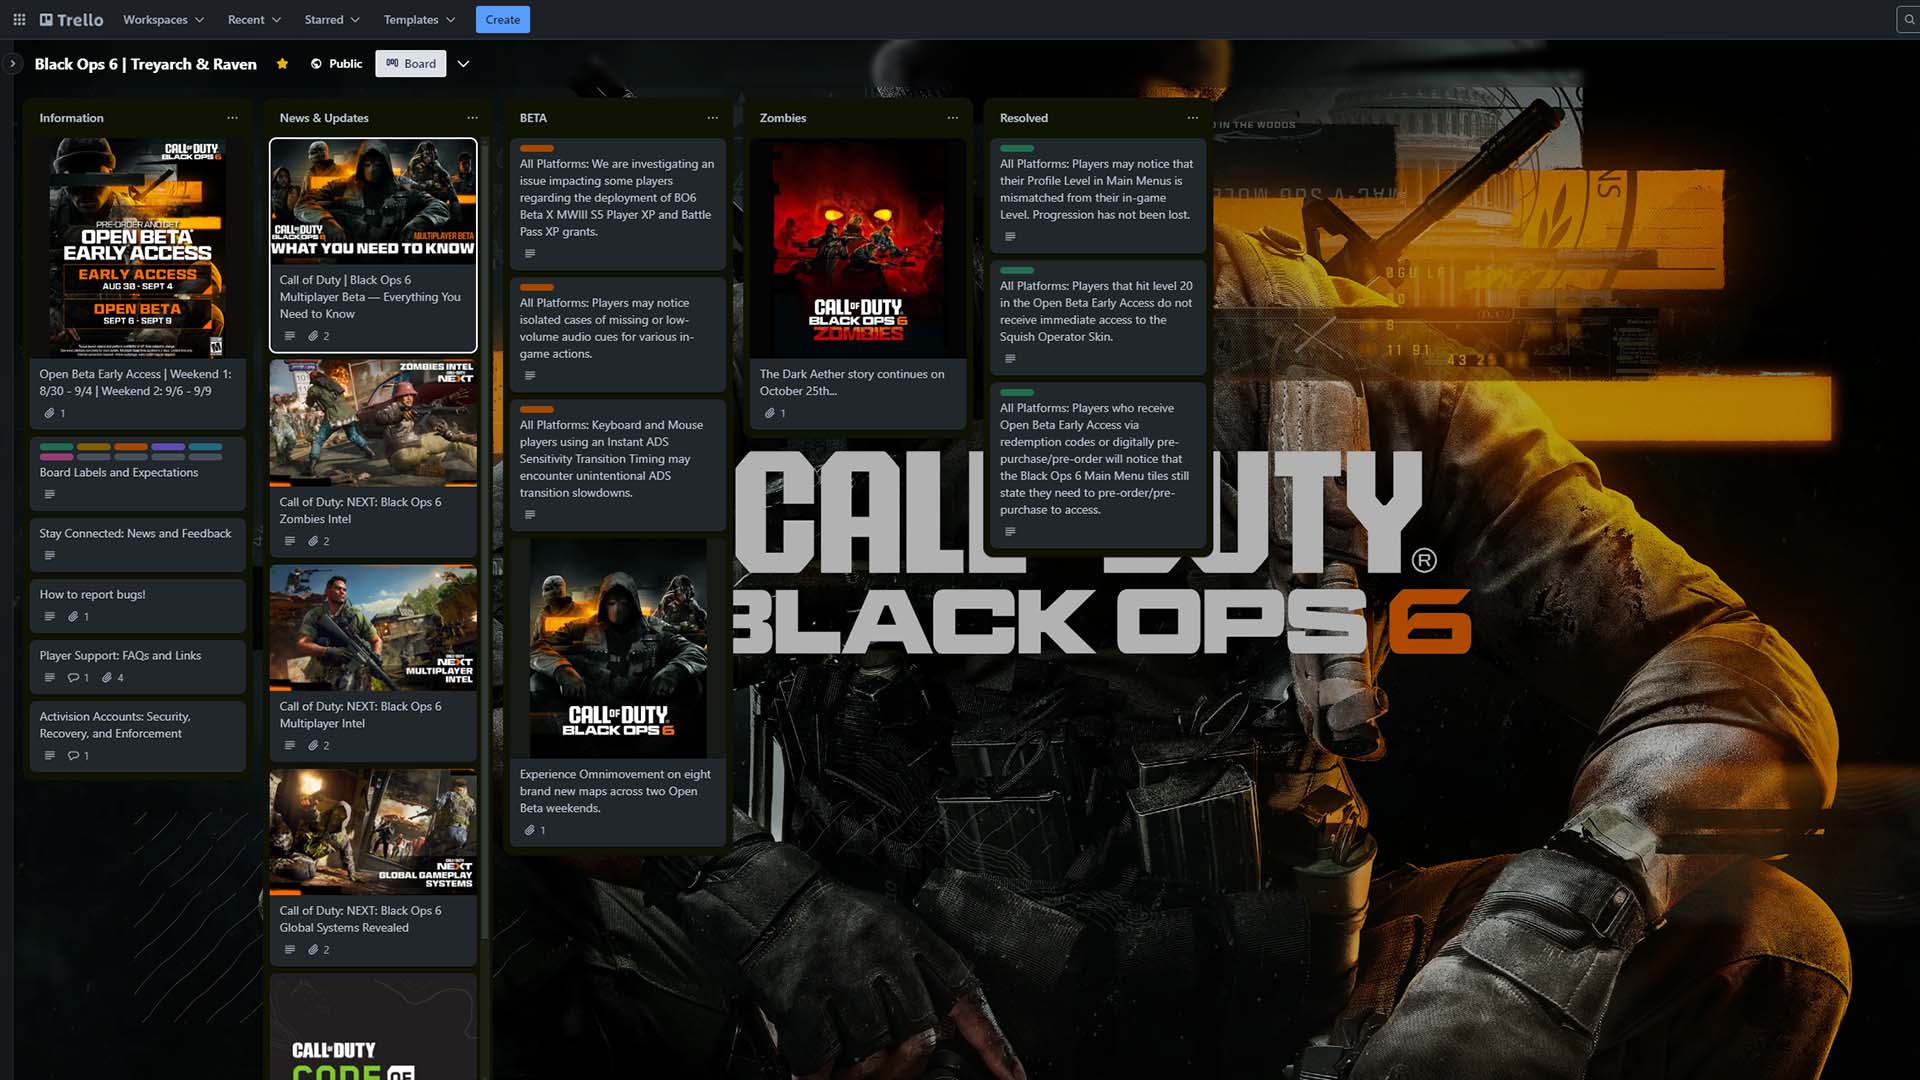Open the Information list actions menu (three dots)
1920x1080 pixels.
pyautogui.click(x=232, y=117)
